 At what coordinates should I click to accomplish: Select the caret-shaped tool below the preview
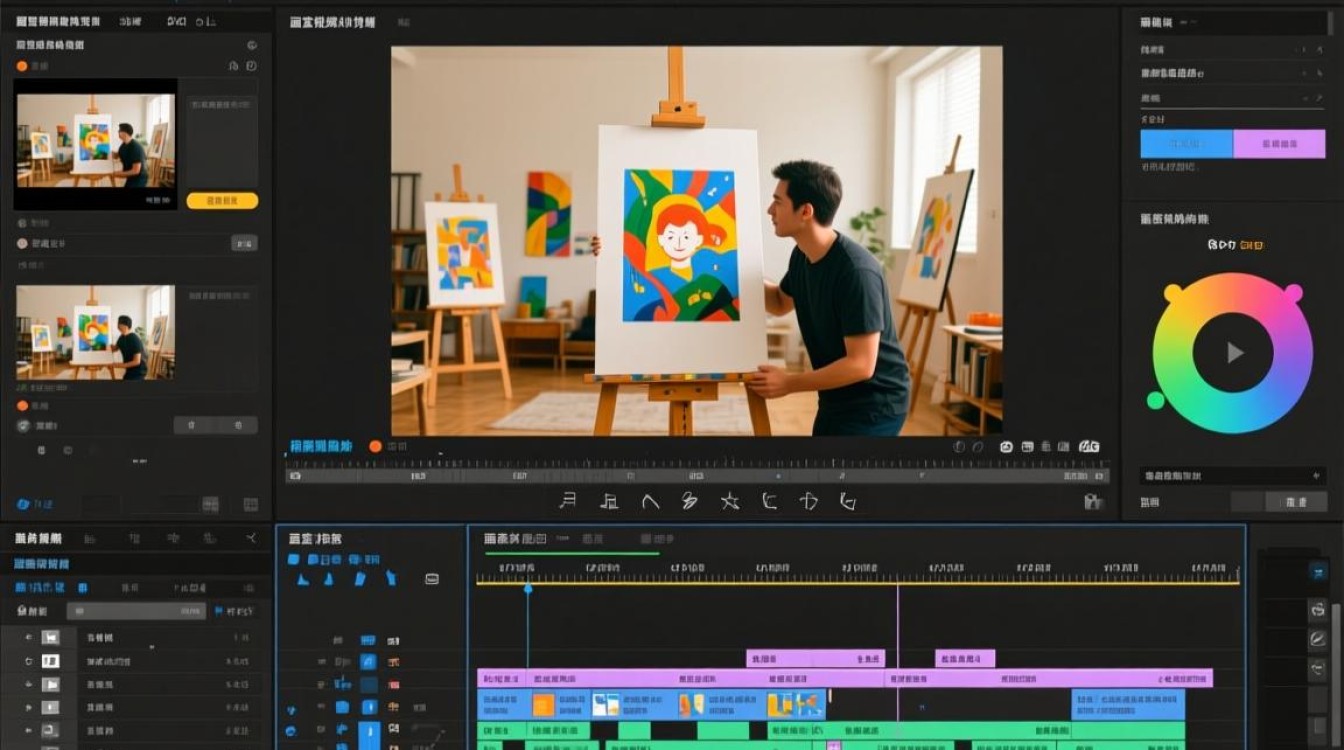(650, 501)
